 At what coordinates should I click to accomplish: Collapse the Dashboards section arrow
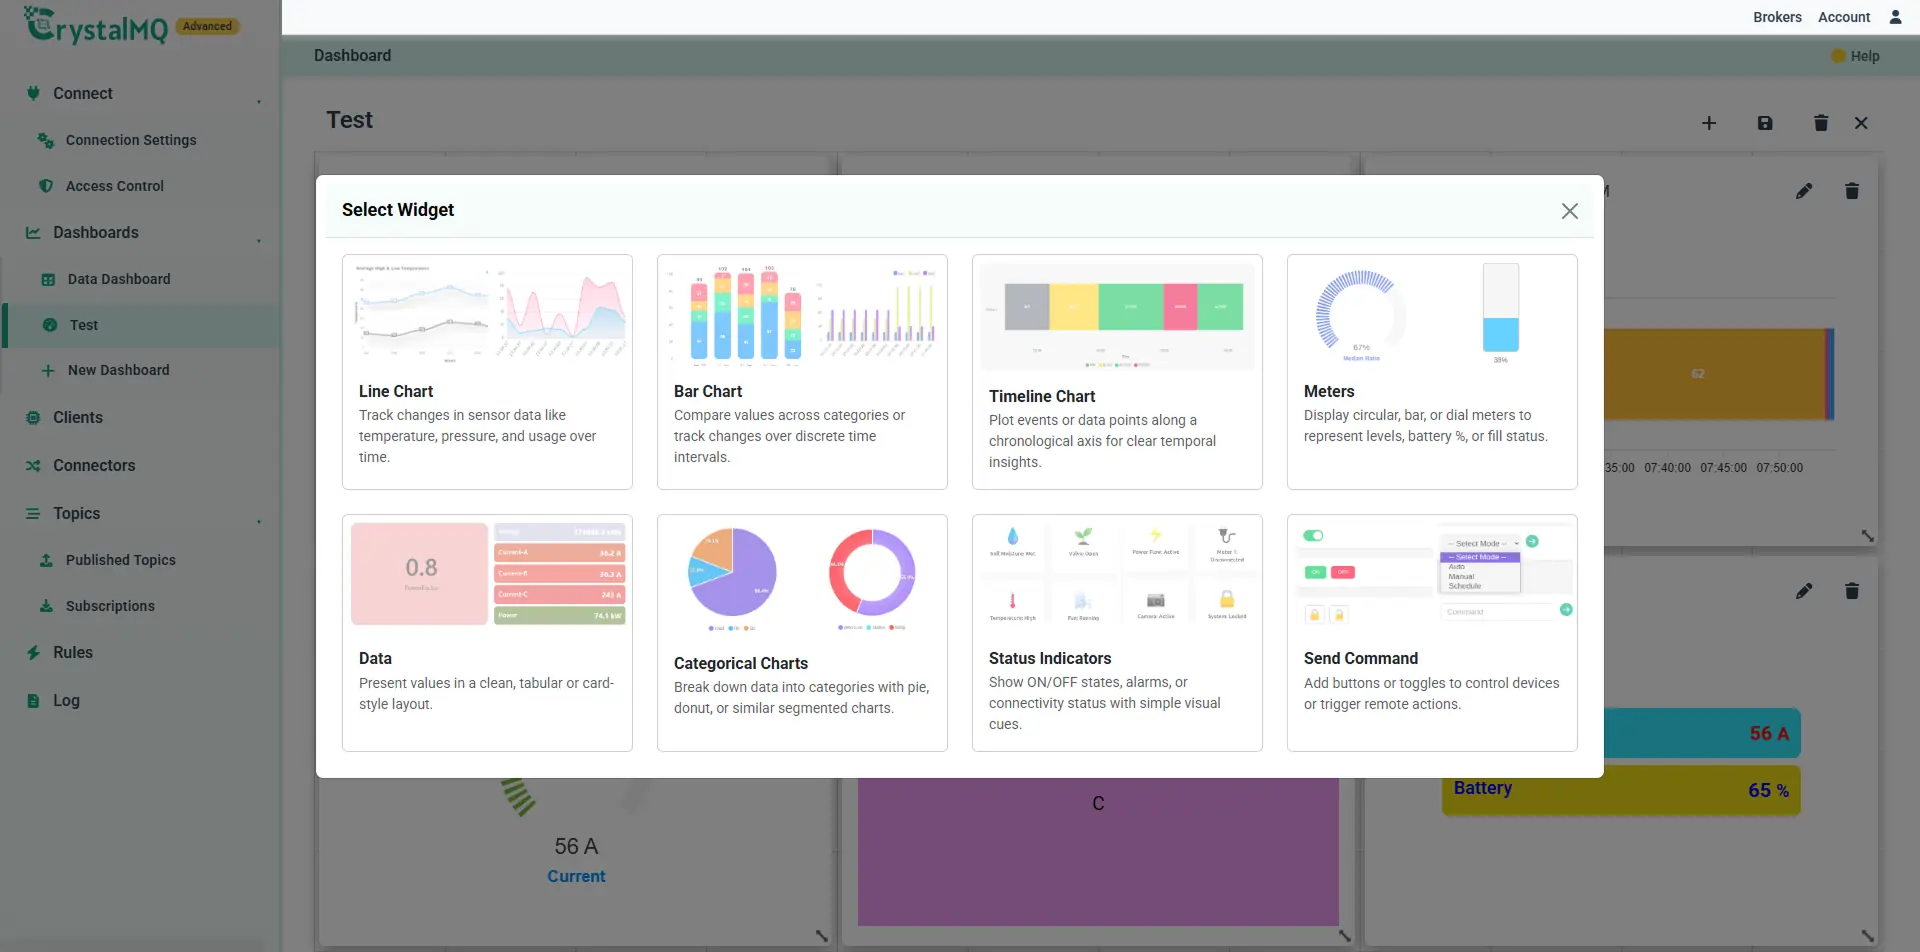[x=259, y=240]
